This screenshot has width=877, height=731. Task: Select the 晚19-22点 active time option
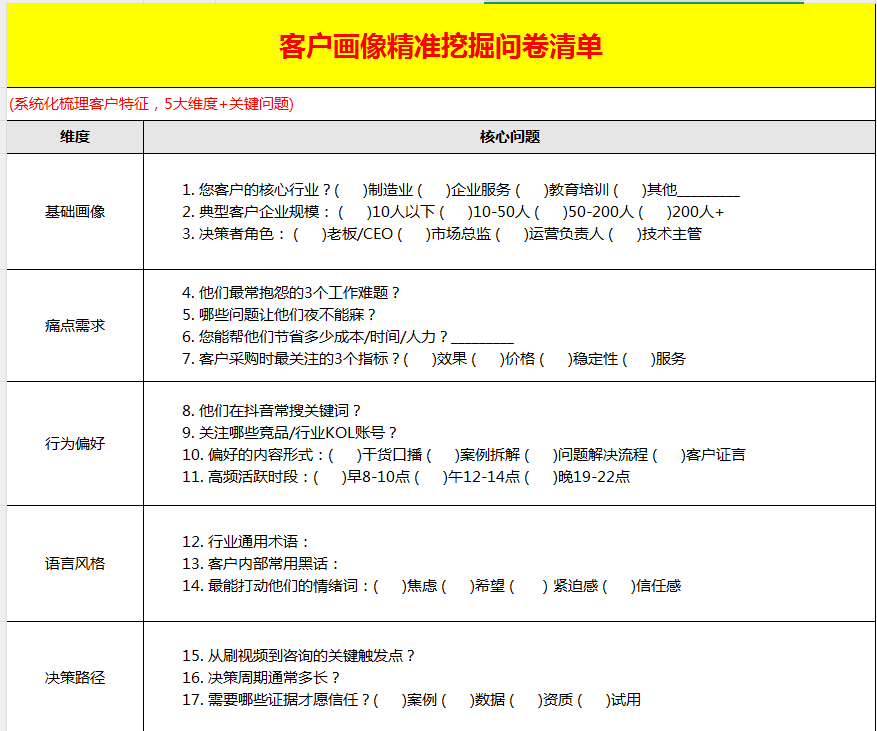541,477
